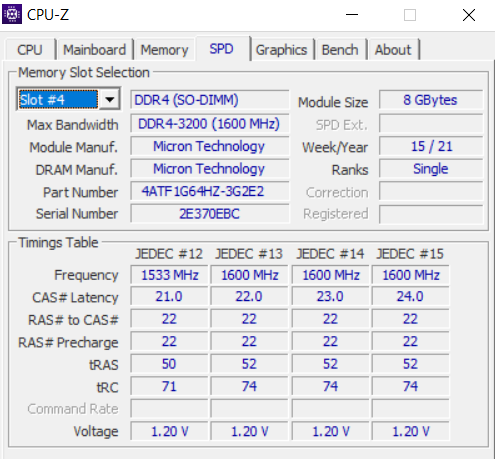
Task: Click JEDEC #14 RAS# Precharge 22 cell
Action: click(330, 341)
